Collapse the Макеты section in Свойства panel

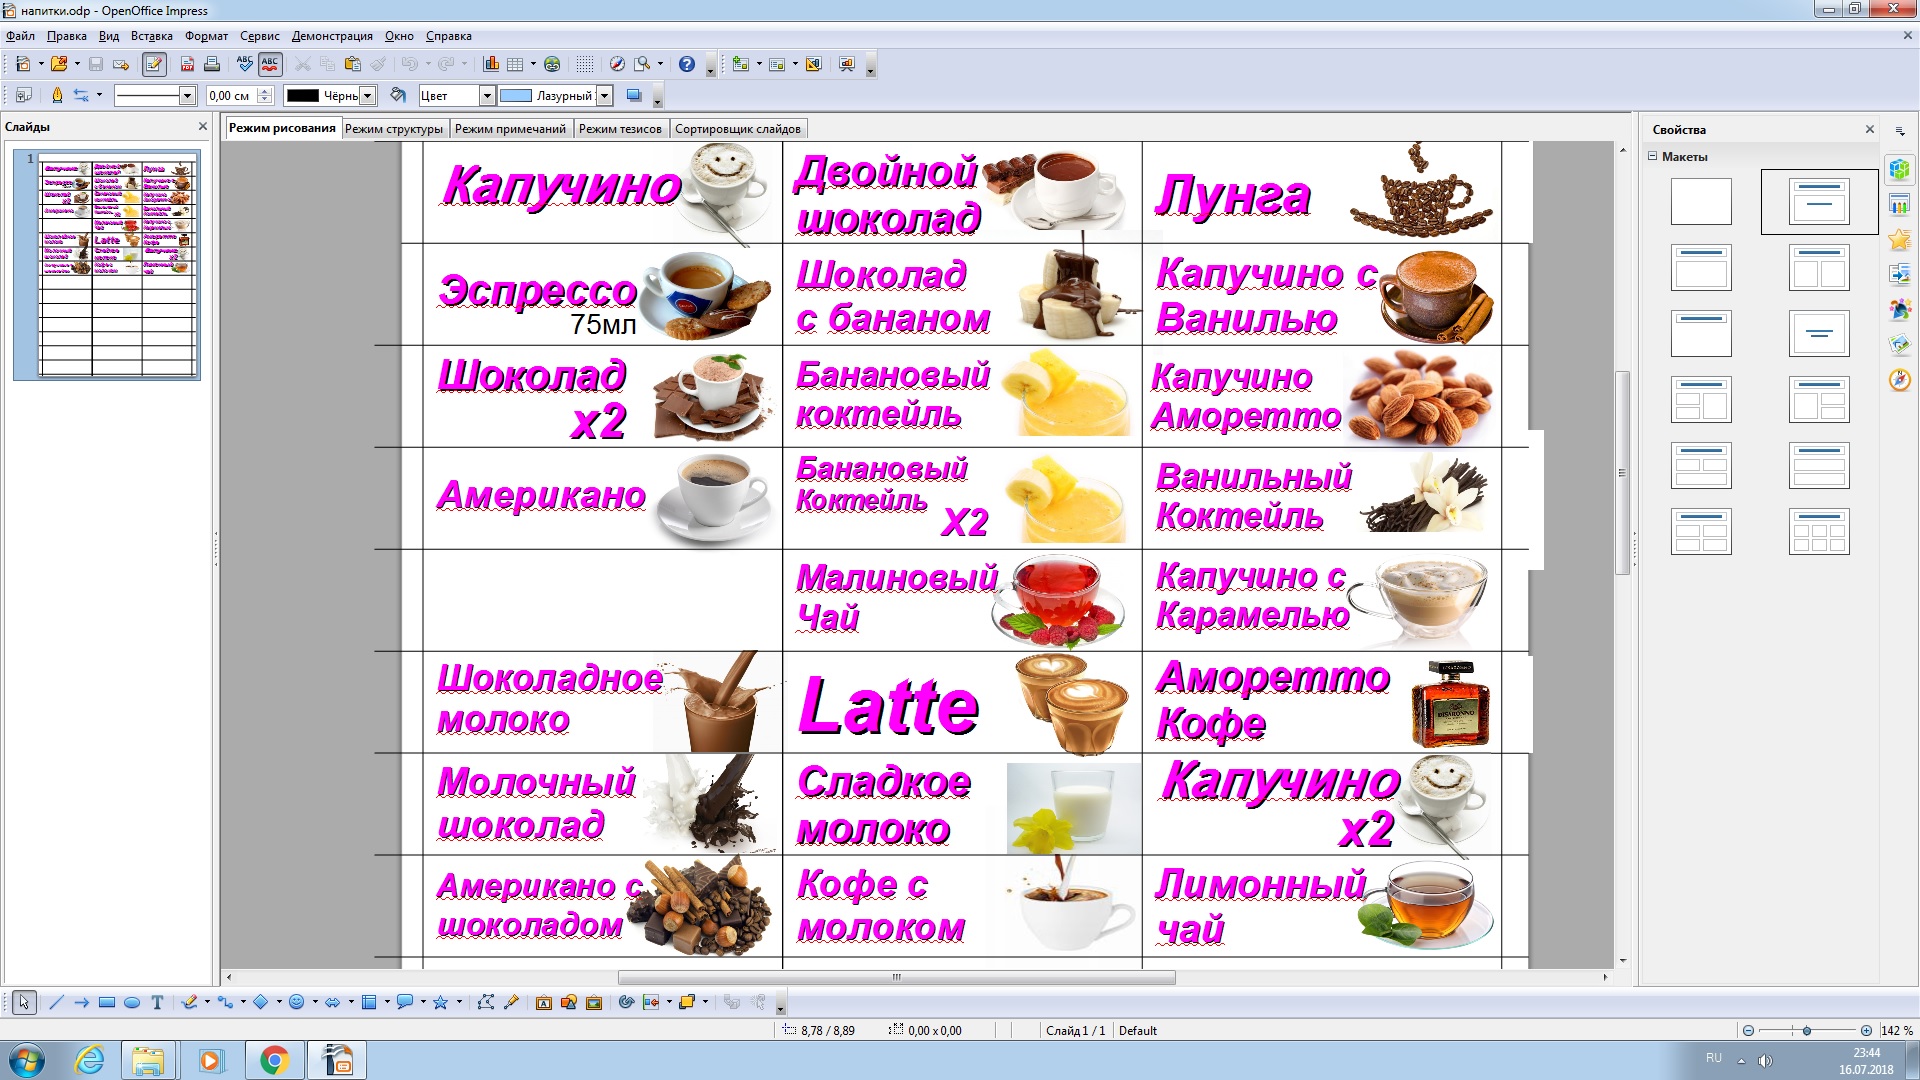coord(1653,157)
